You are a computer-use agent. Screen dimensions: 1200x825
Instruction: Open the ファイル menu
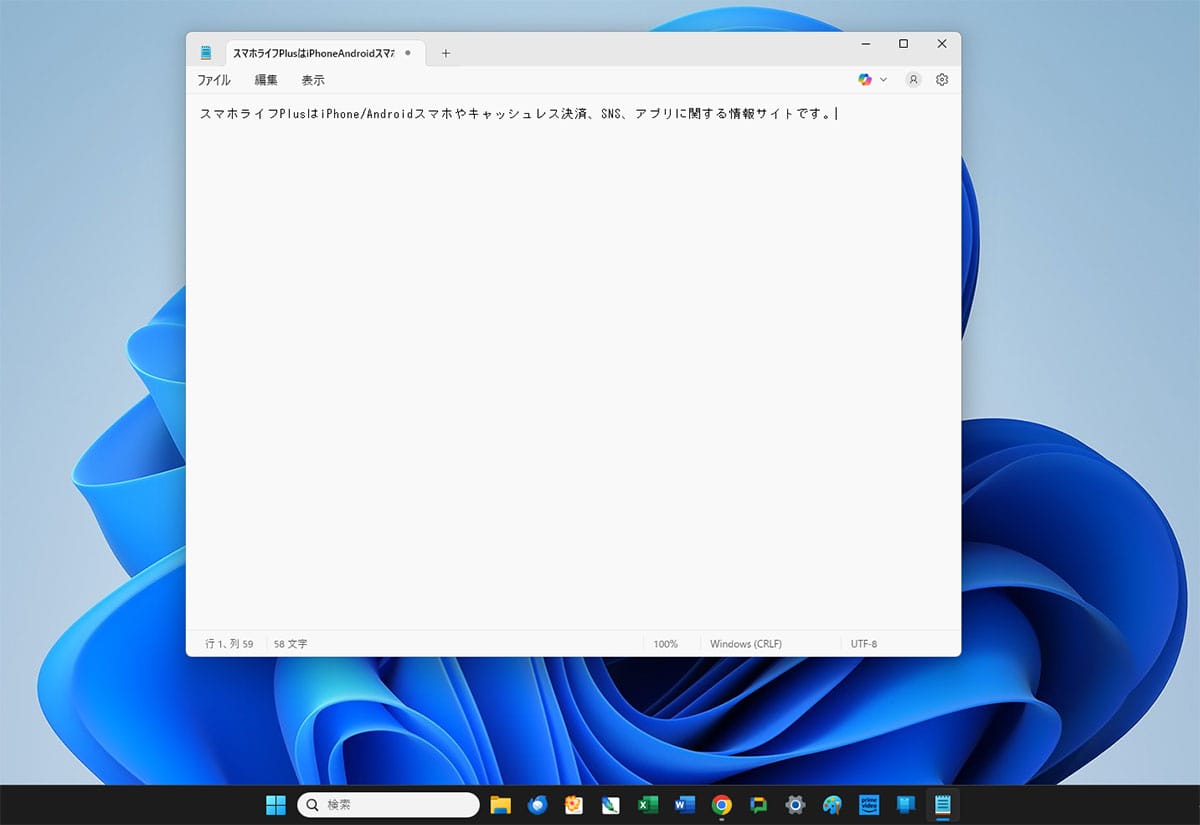pos(214,80)
